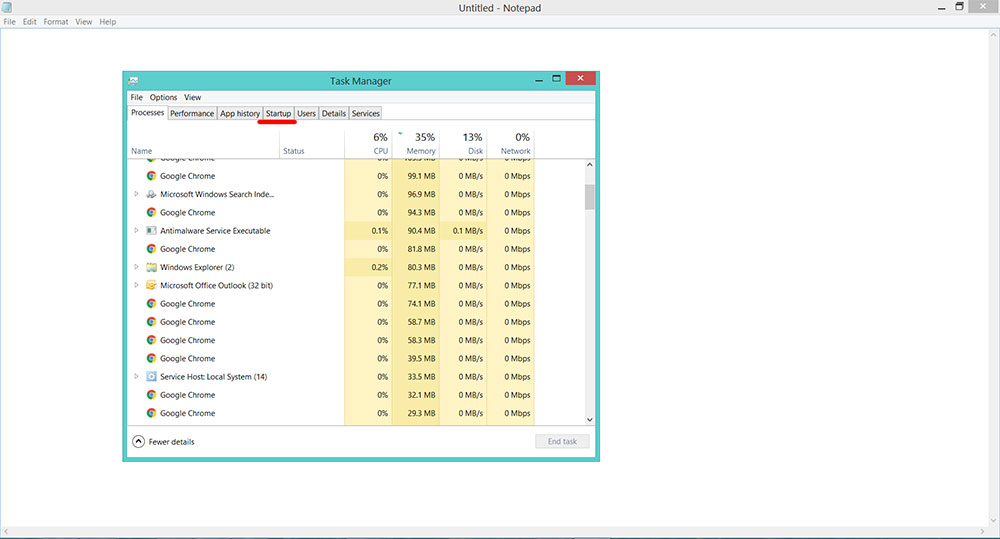
Task: Select the 96.9 MB memory cell
Action: [x=415, y=194]
